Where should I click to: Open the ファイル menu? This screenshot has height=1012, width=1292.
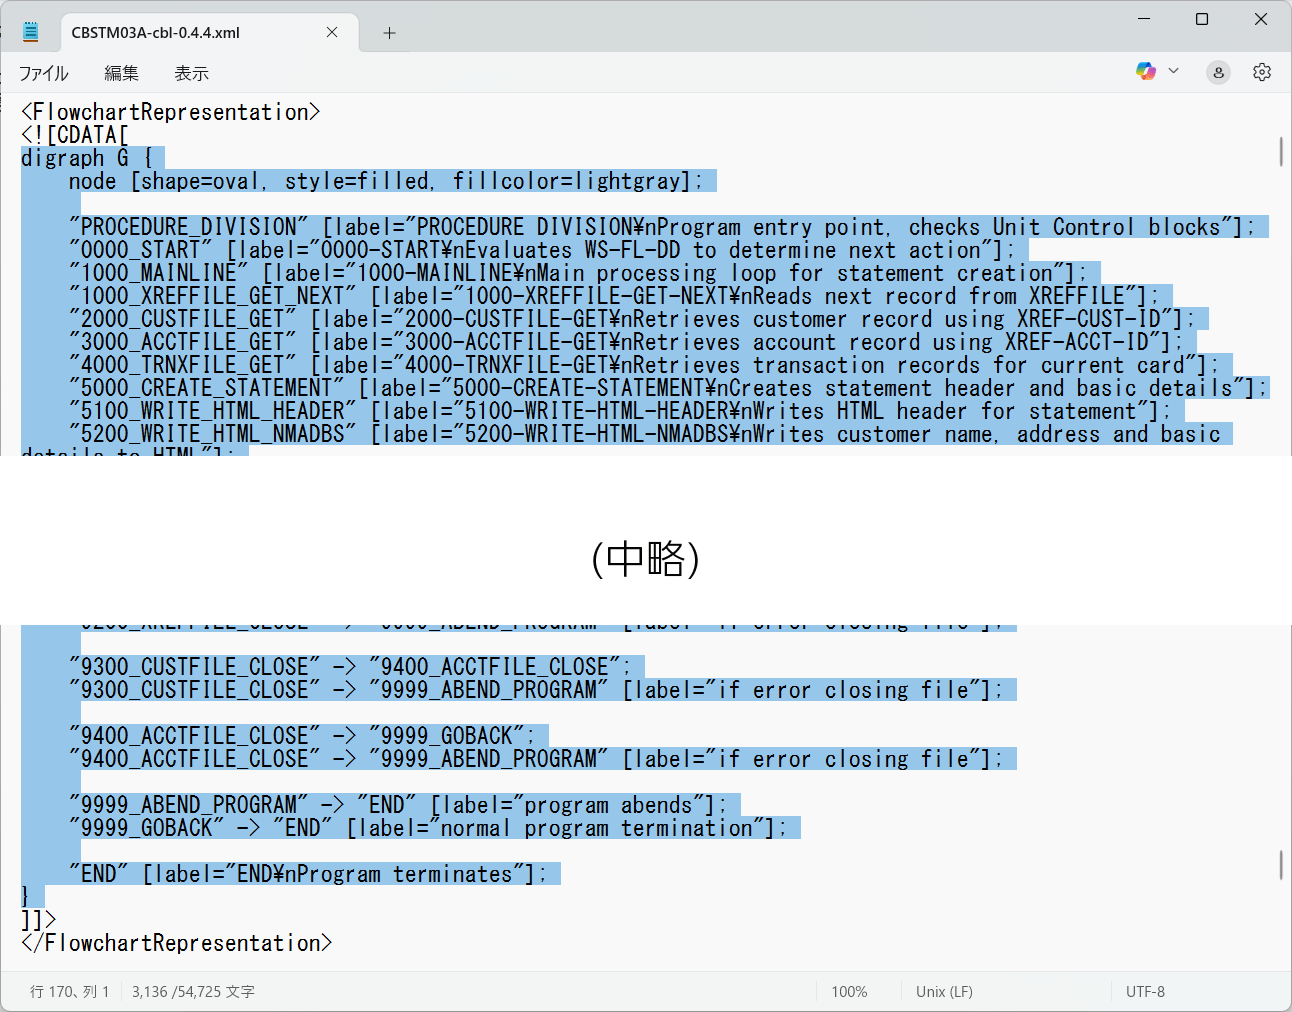[43, 72]
